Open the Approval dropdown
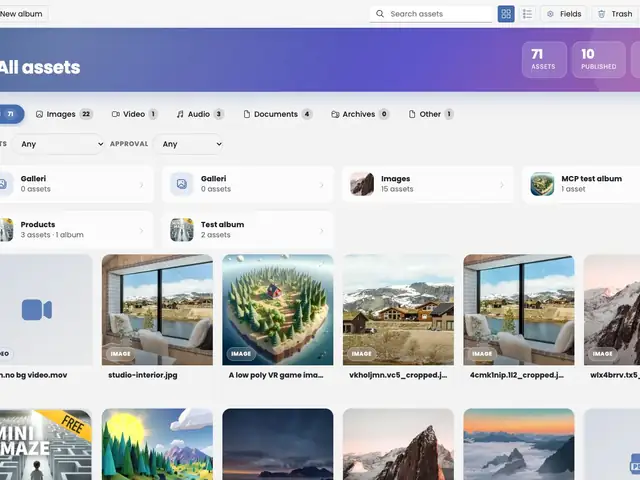 (189, 144)
